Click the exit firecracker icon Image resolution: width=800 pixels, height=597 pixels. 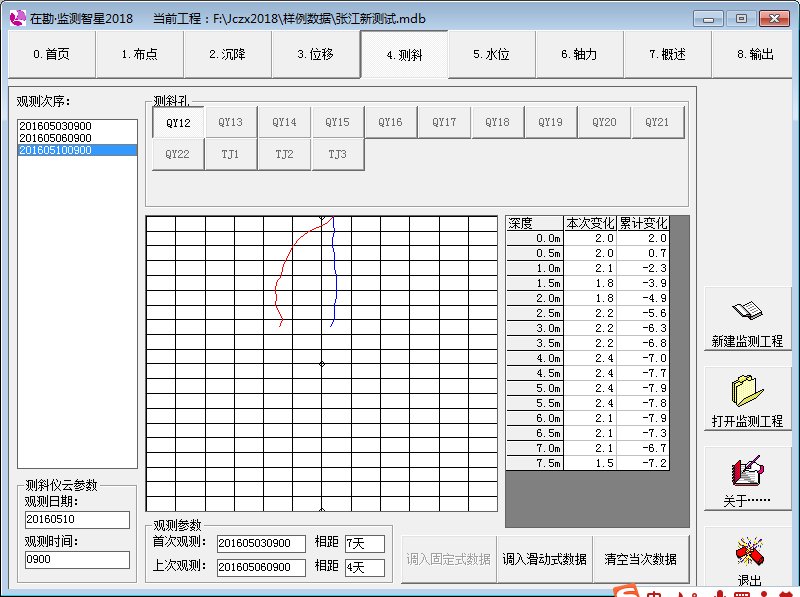tap(749, 551)
